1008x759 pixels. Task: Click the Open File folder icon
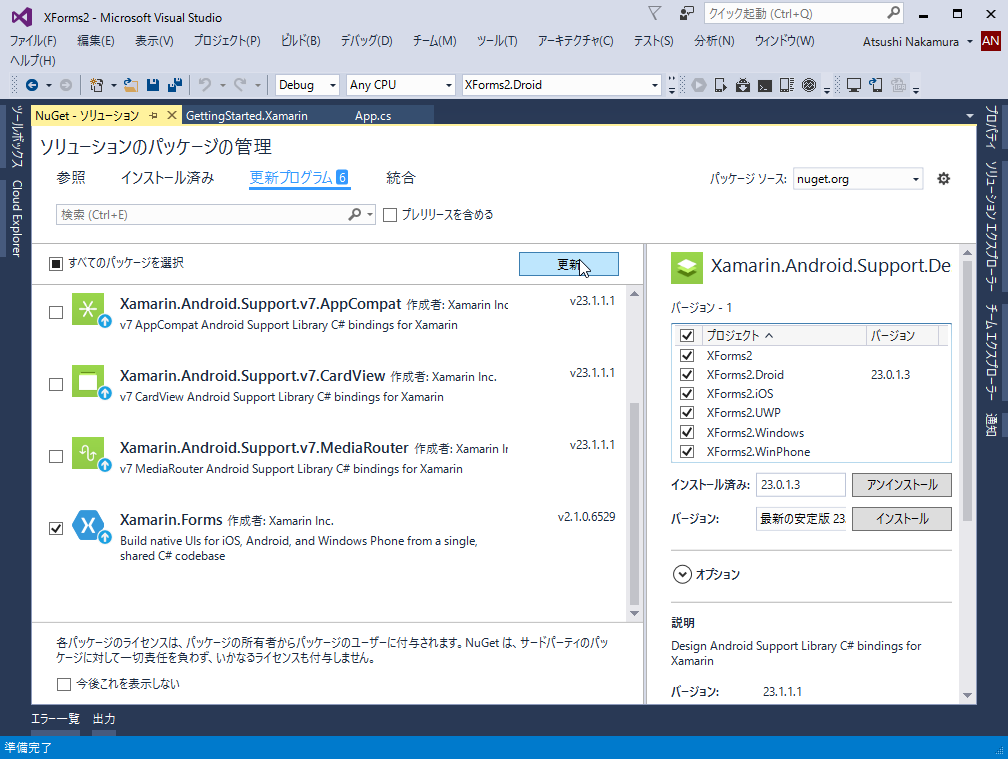coord(131,85)
